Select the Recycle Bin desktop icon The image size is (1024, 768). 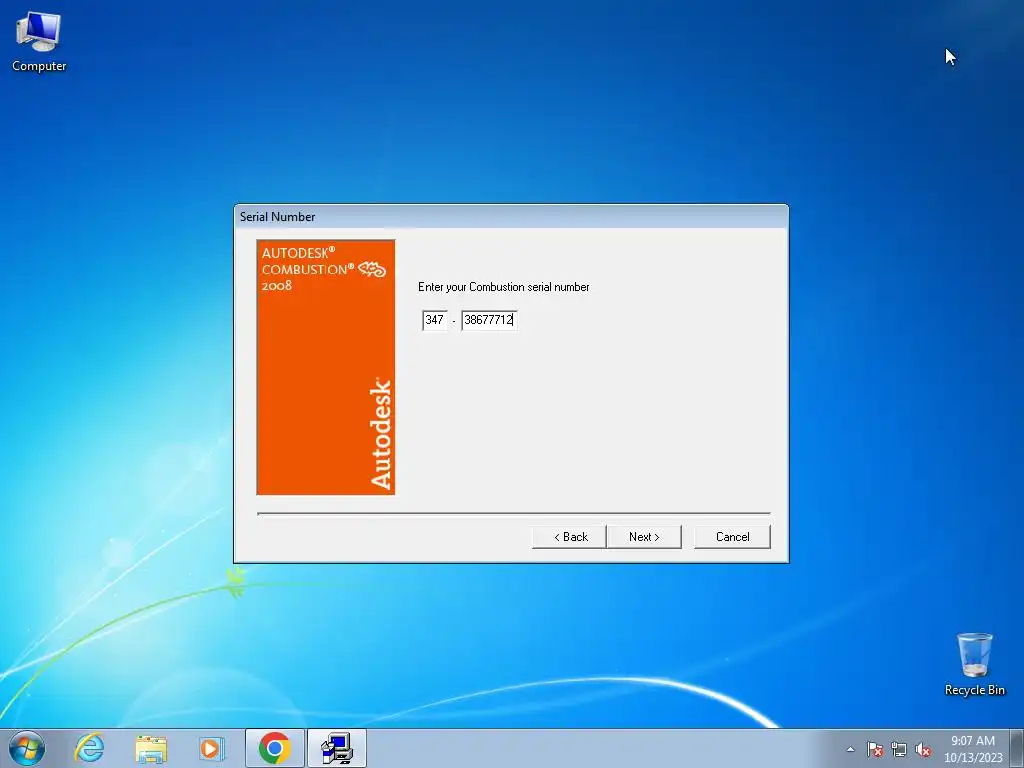[974, 664]
